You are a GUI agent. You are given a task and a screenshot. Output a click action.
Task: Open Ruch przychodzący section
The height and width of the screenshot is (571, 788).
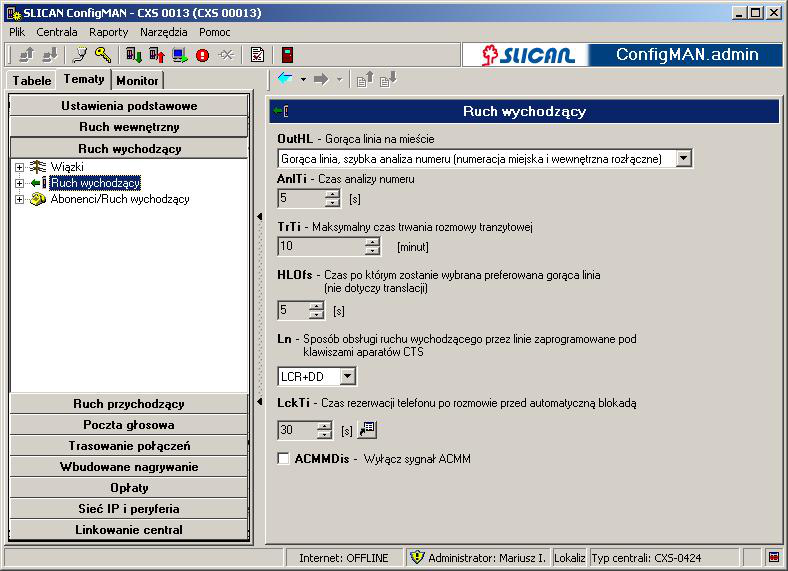[129, 404]
